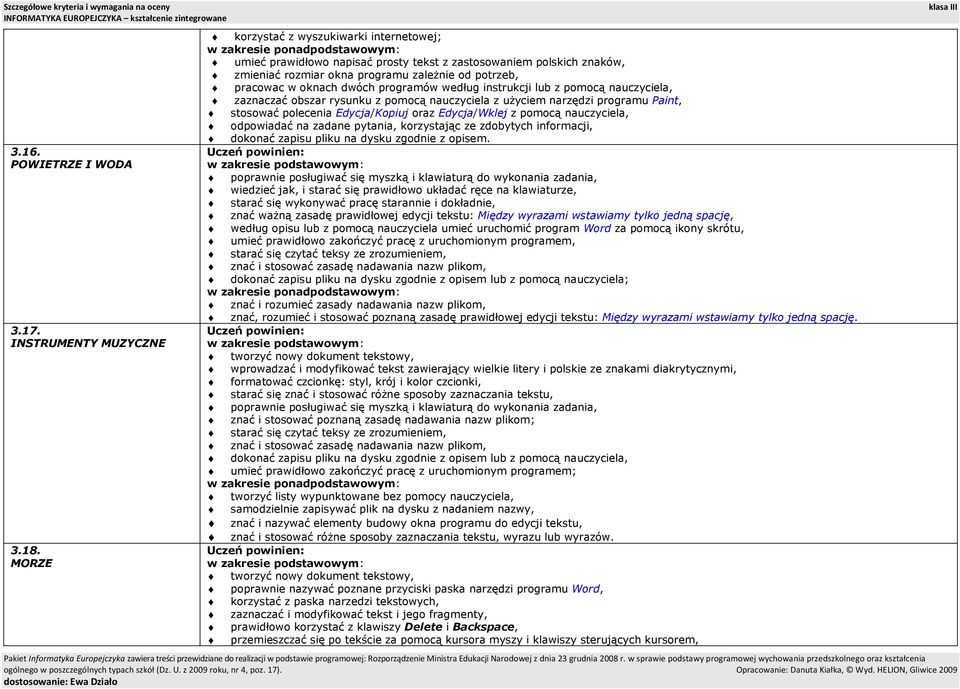
Task: Click 'klasa III' label in the header
Action: pos(942,7)
